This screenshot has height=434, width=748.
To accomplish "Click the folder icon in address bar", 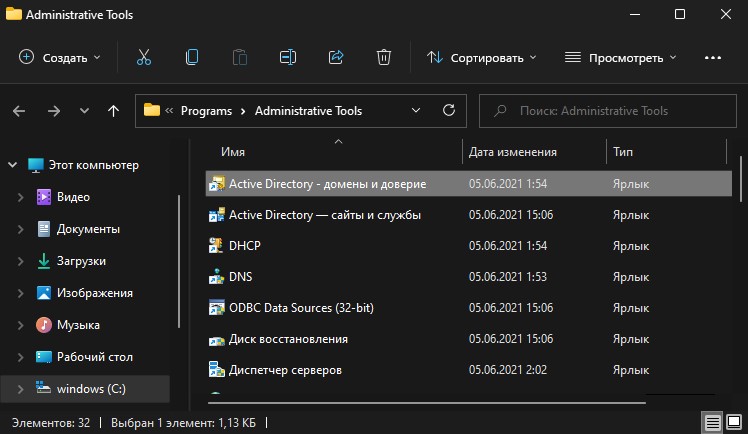I will pos(152,110).
